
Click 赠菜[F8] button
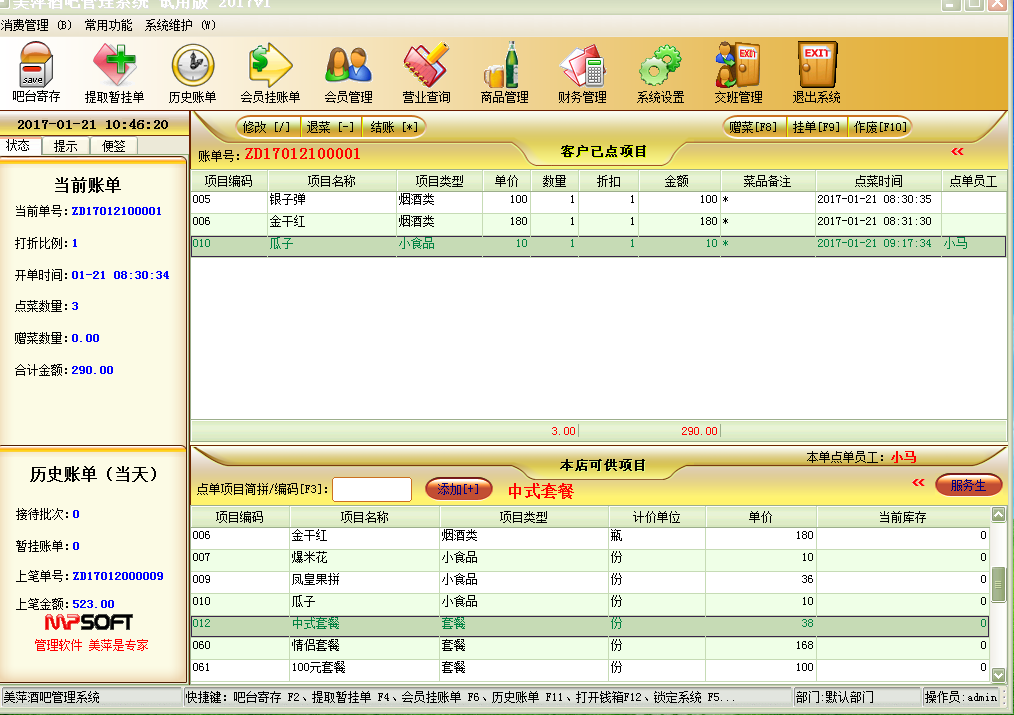coord(753,127)
